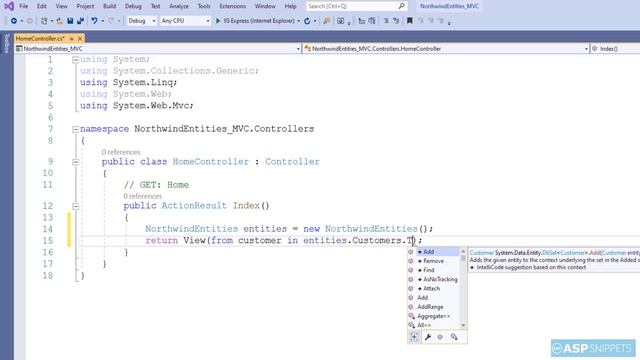Open the File menu
Screen dimensions: 640x360
[24, 6]
